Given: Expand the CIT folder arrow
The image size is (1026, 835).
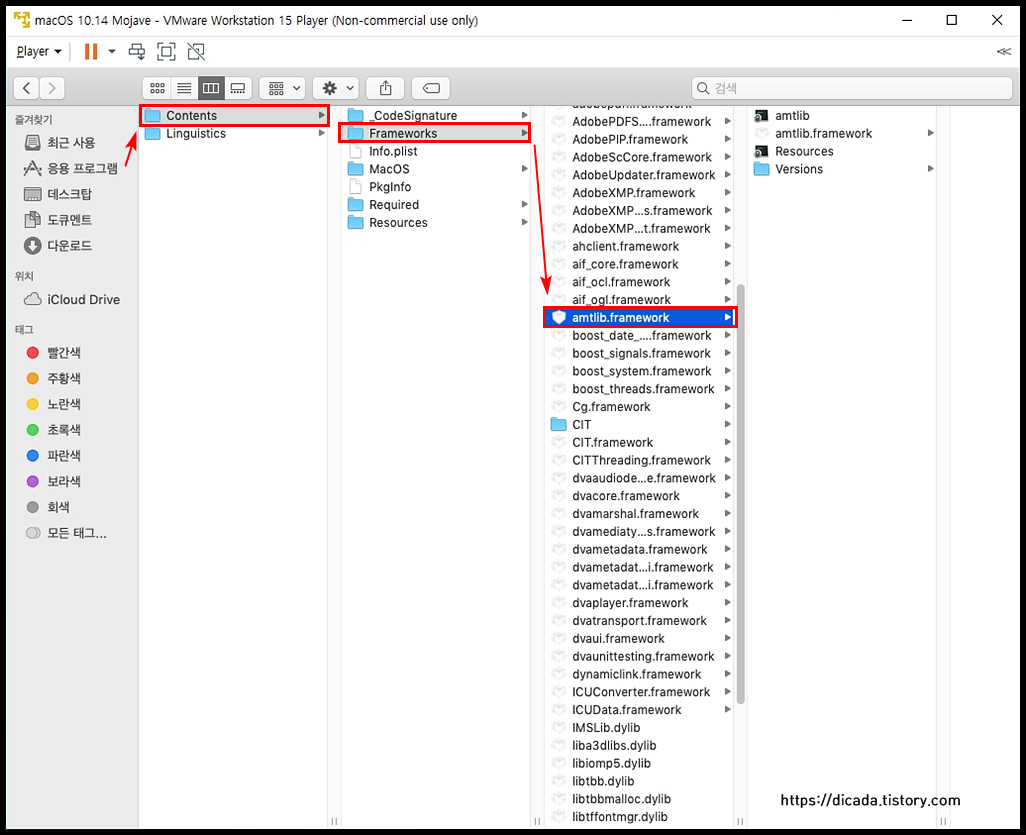Looking at the screenshot, I should 727,425.
